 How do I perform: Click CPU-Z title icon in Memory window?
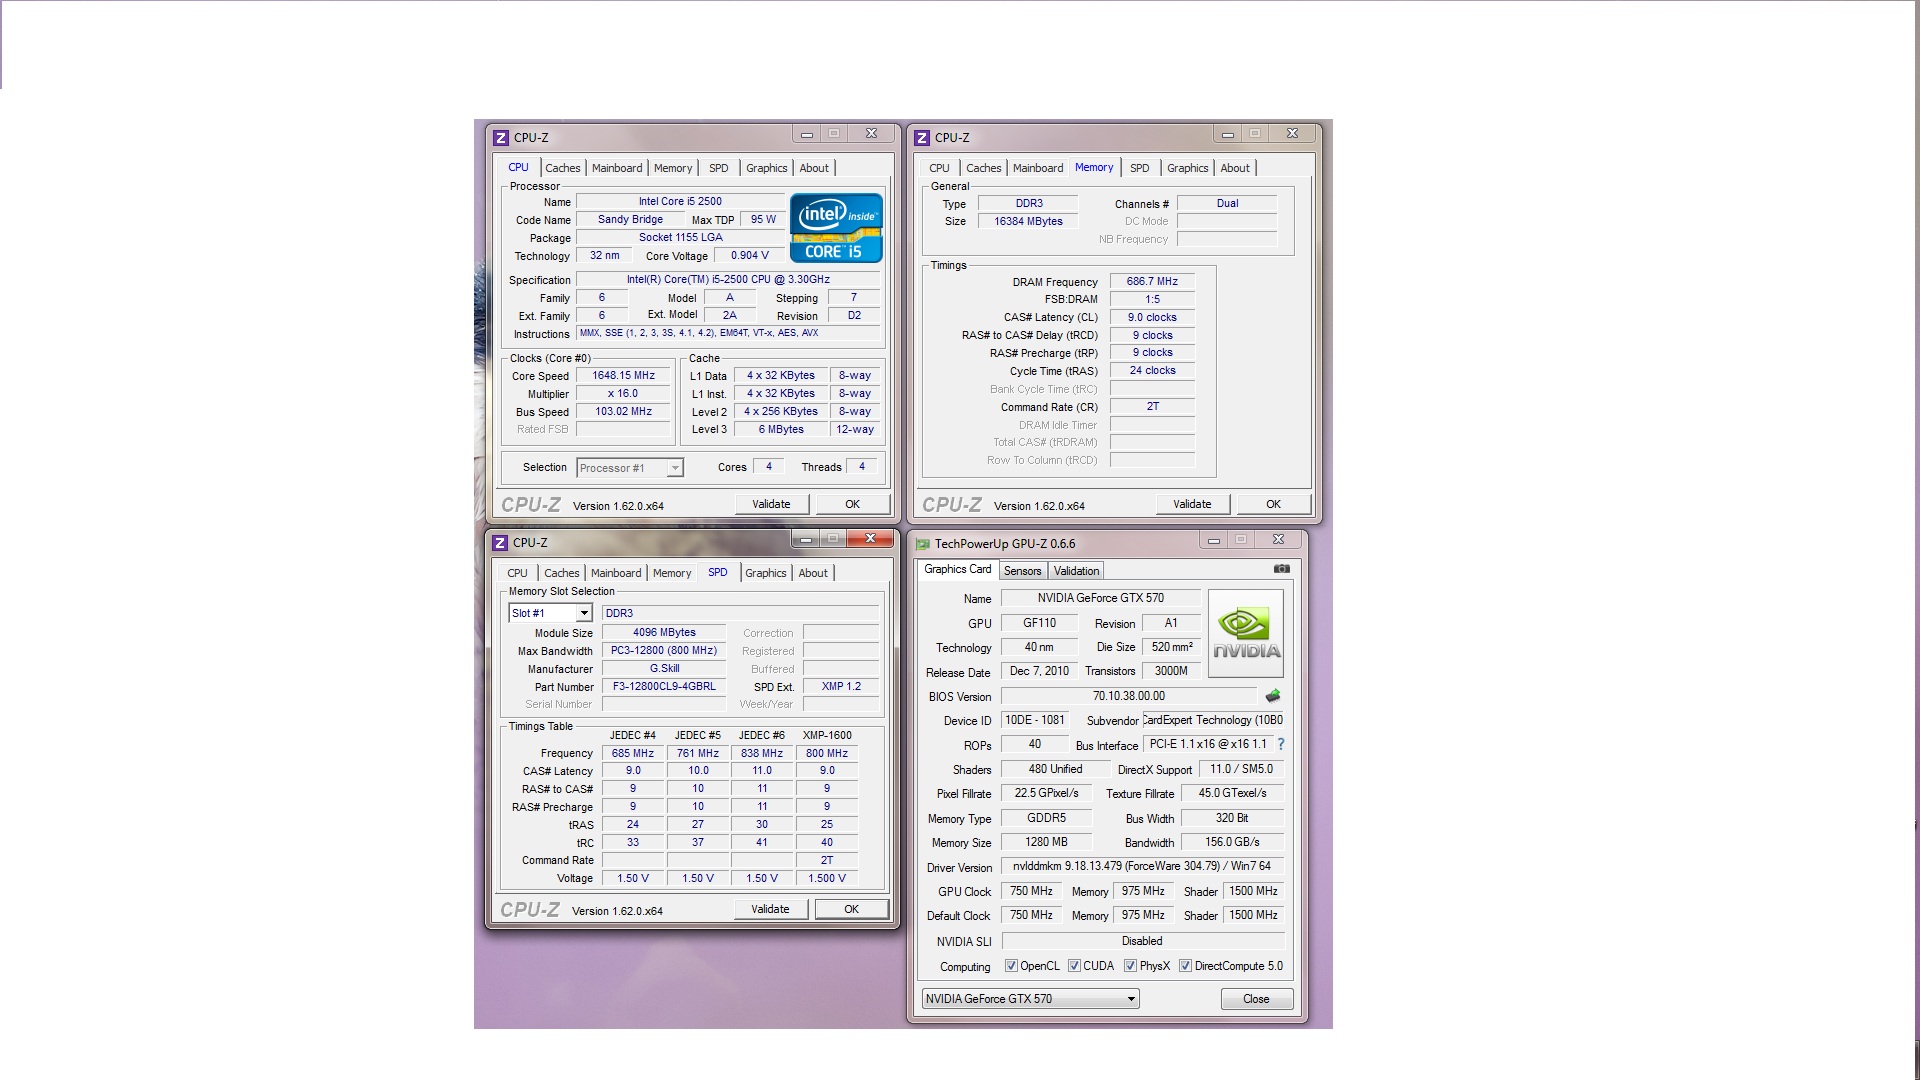(x=922, y=138)
